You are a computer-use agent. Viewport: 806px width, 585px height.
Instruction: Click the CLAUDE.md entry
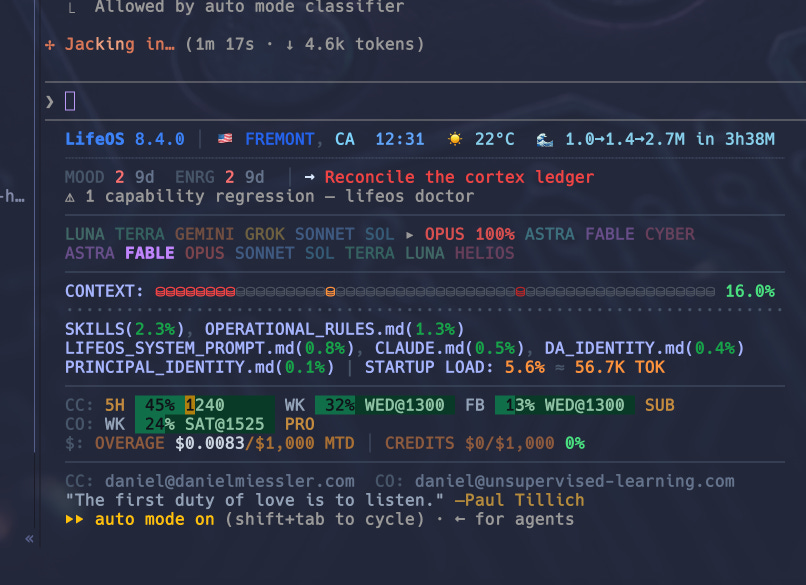449,348
